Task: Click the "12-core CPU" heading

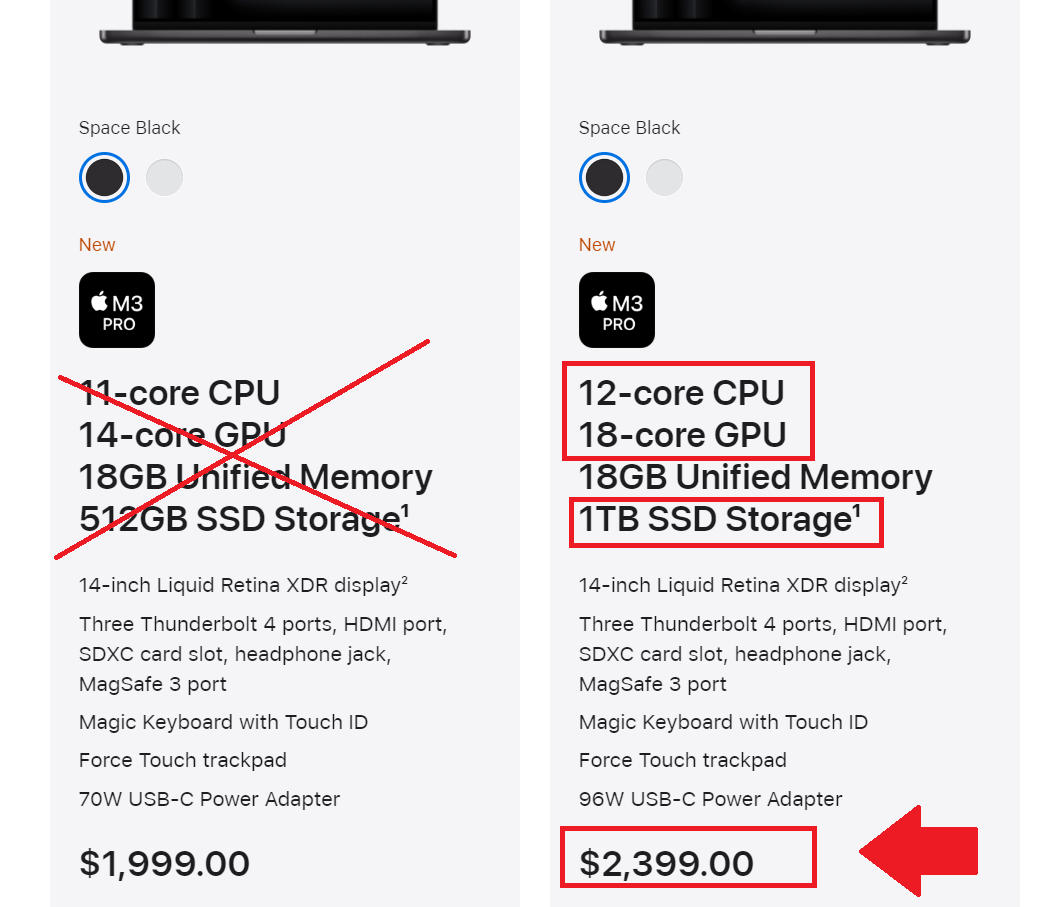Action: coord(681,393)
